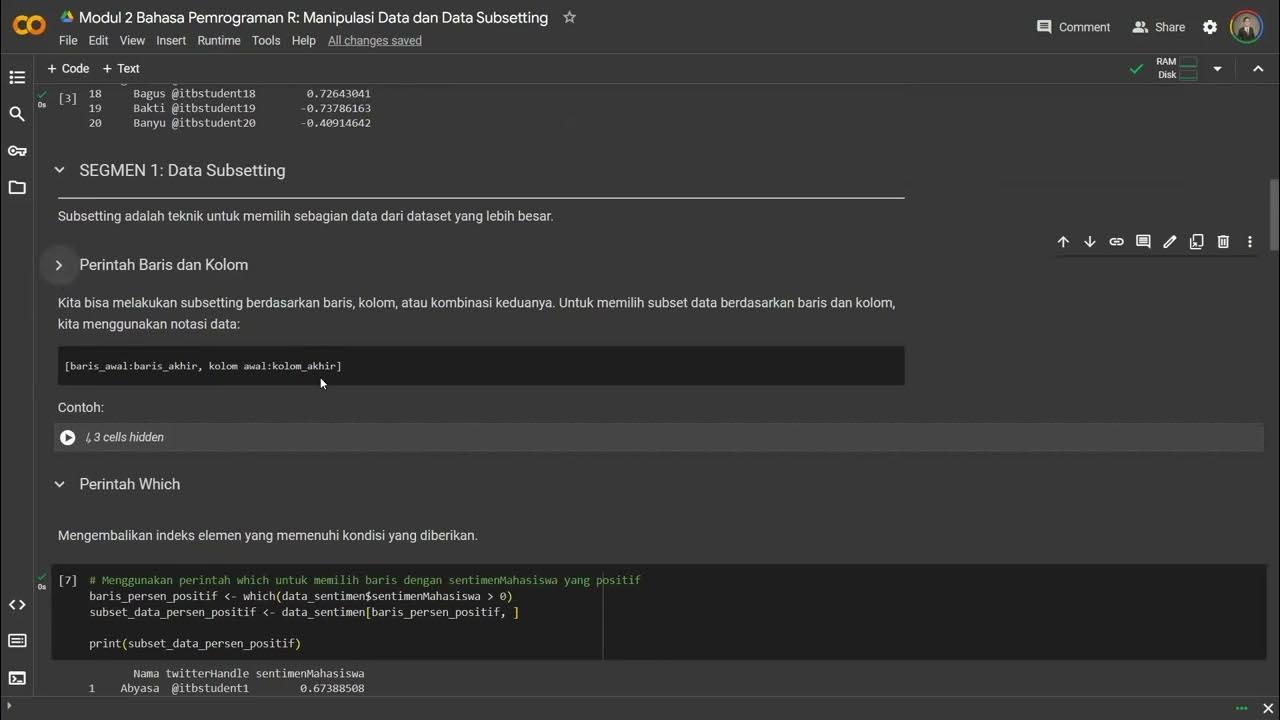
Task: Run the 3 hidden cells play button
Action: [68, 437]
